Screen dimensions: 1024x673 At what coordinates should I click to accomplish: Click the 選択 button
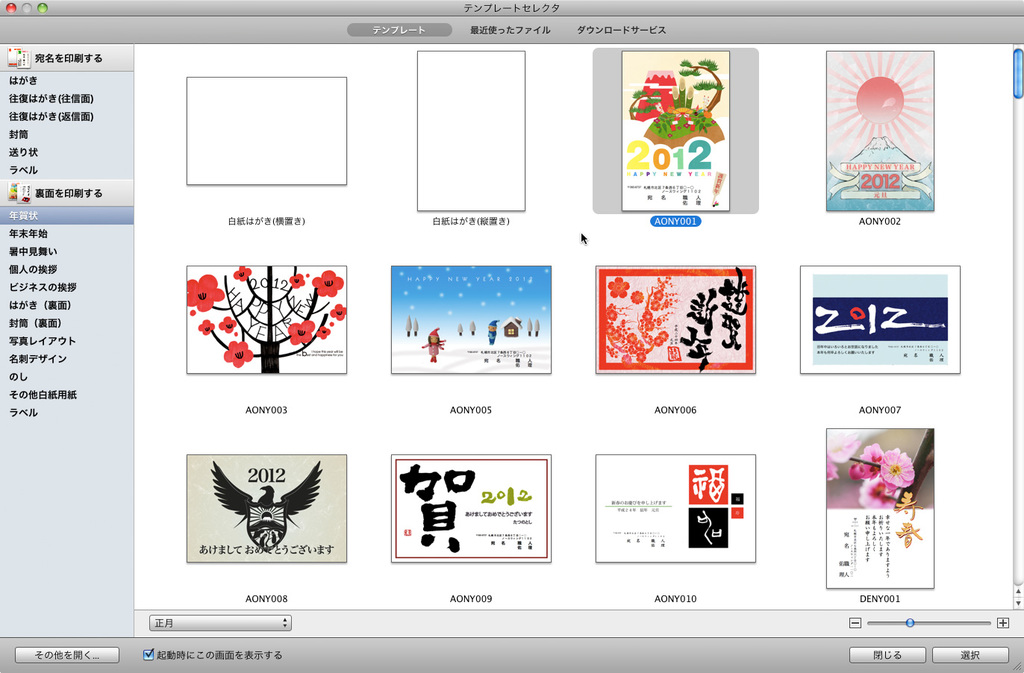point(969,655)
